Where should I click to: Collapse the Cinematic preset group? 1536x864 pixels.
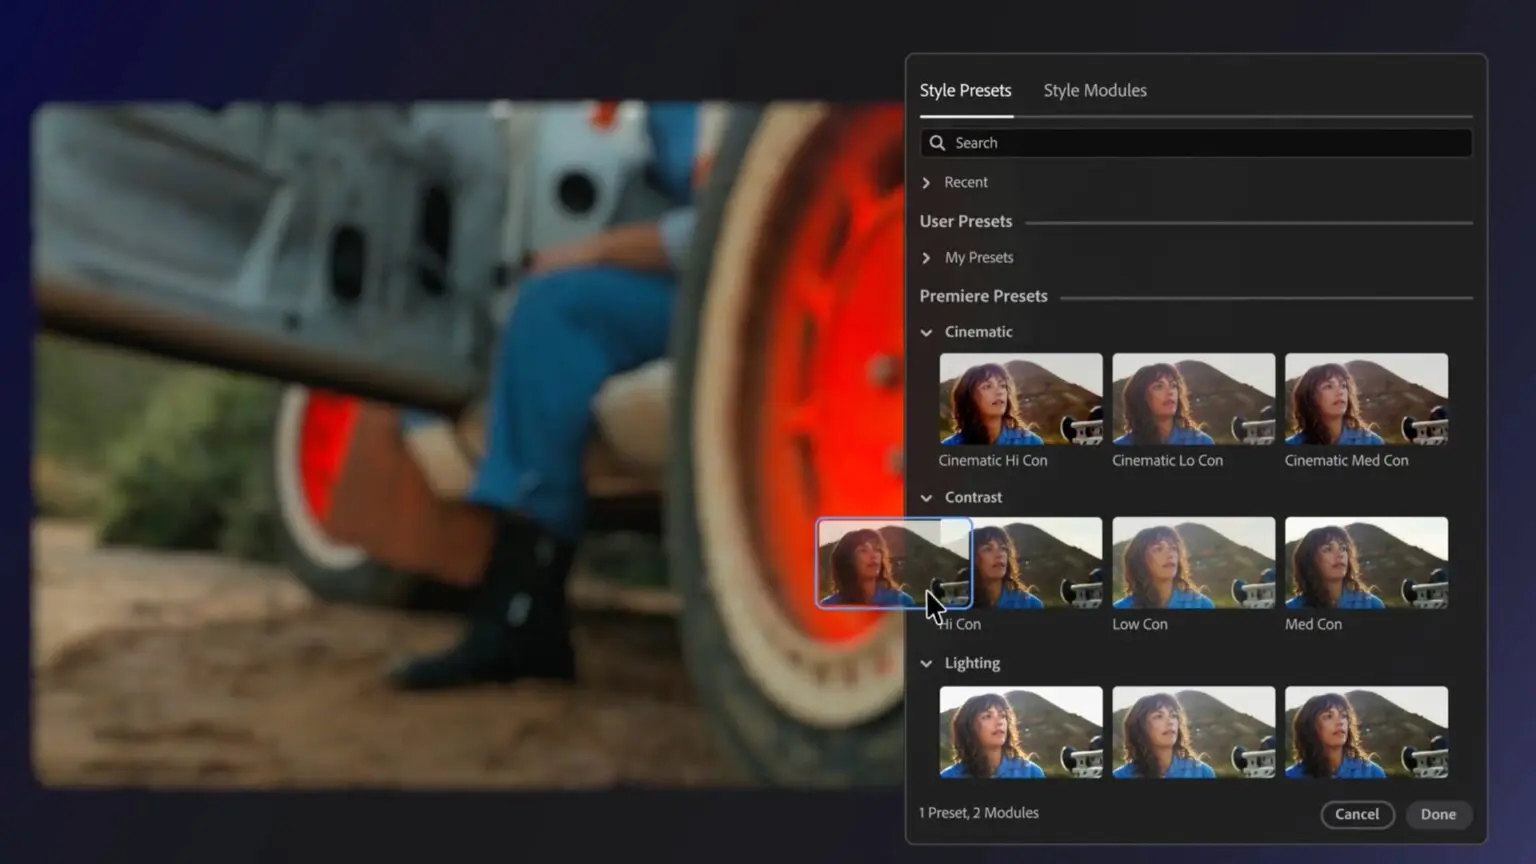click(x=926, y=332)
